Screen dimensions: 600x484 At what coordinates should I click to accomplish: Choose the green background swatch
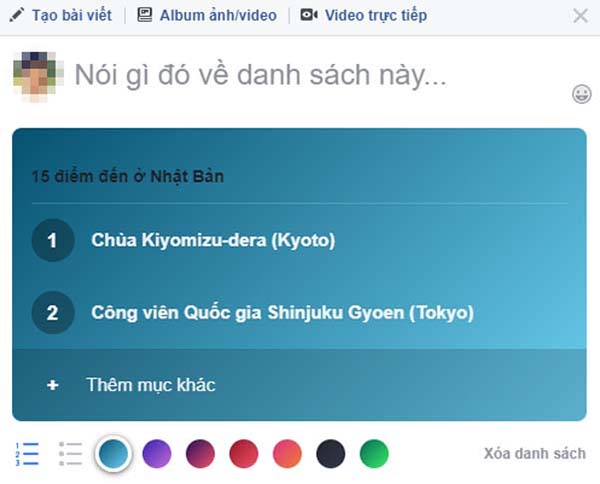374,454
